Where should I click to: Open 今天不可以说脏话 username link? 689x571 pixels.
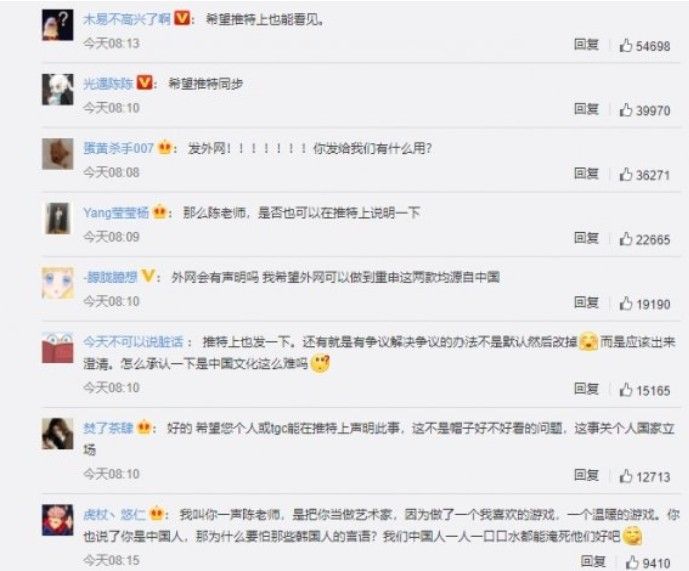133,342
